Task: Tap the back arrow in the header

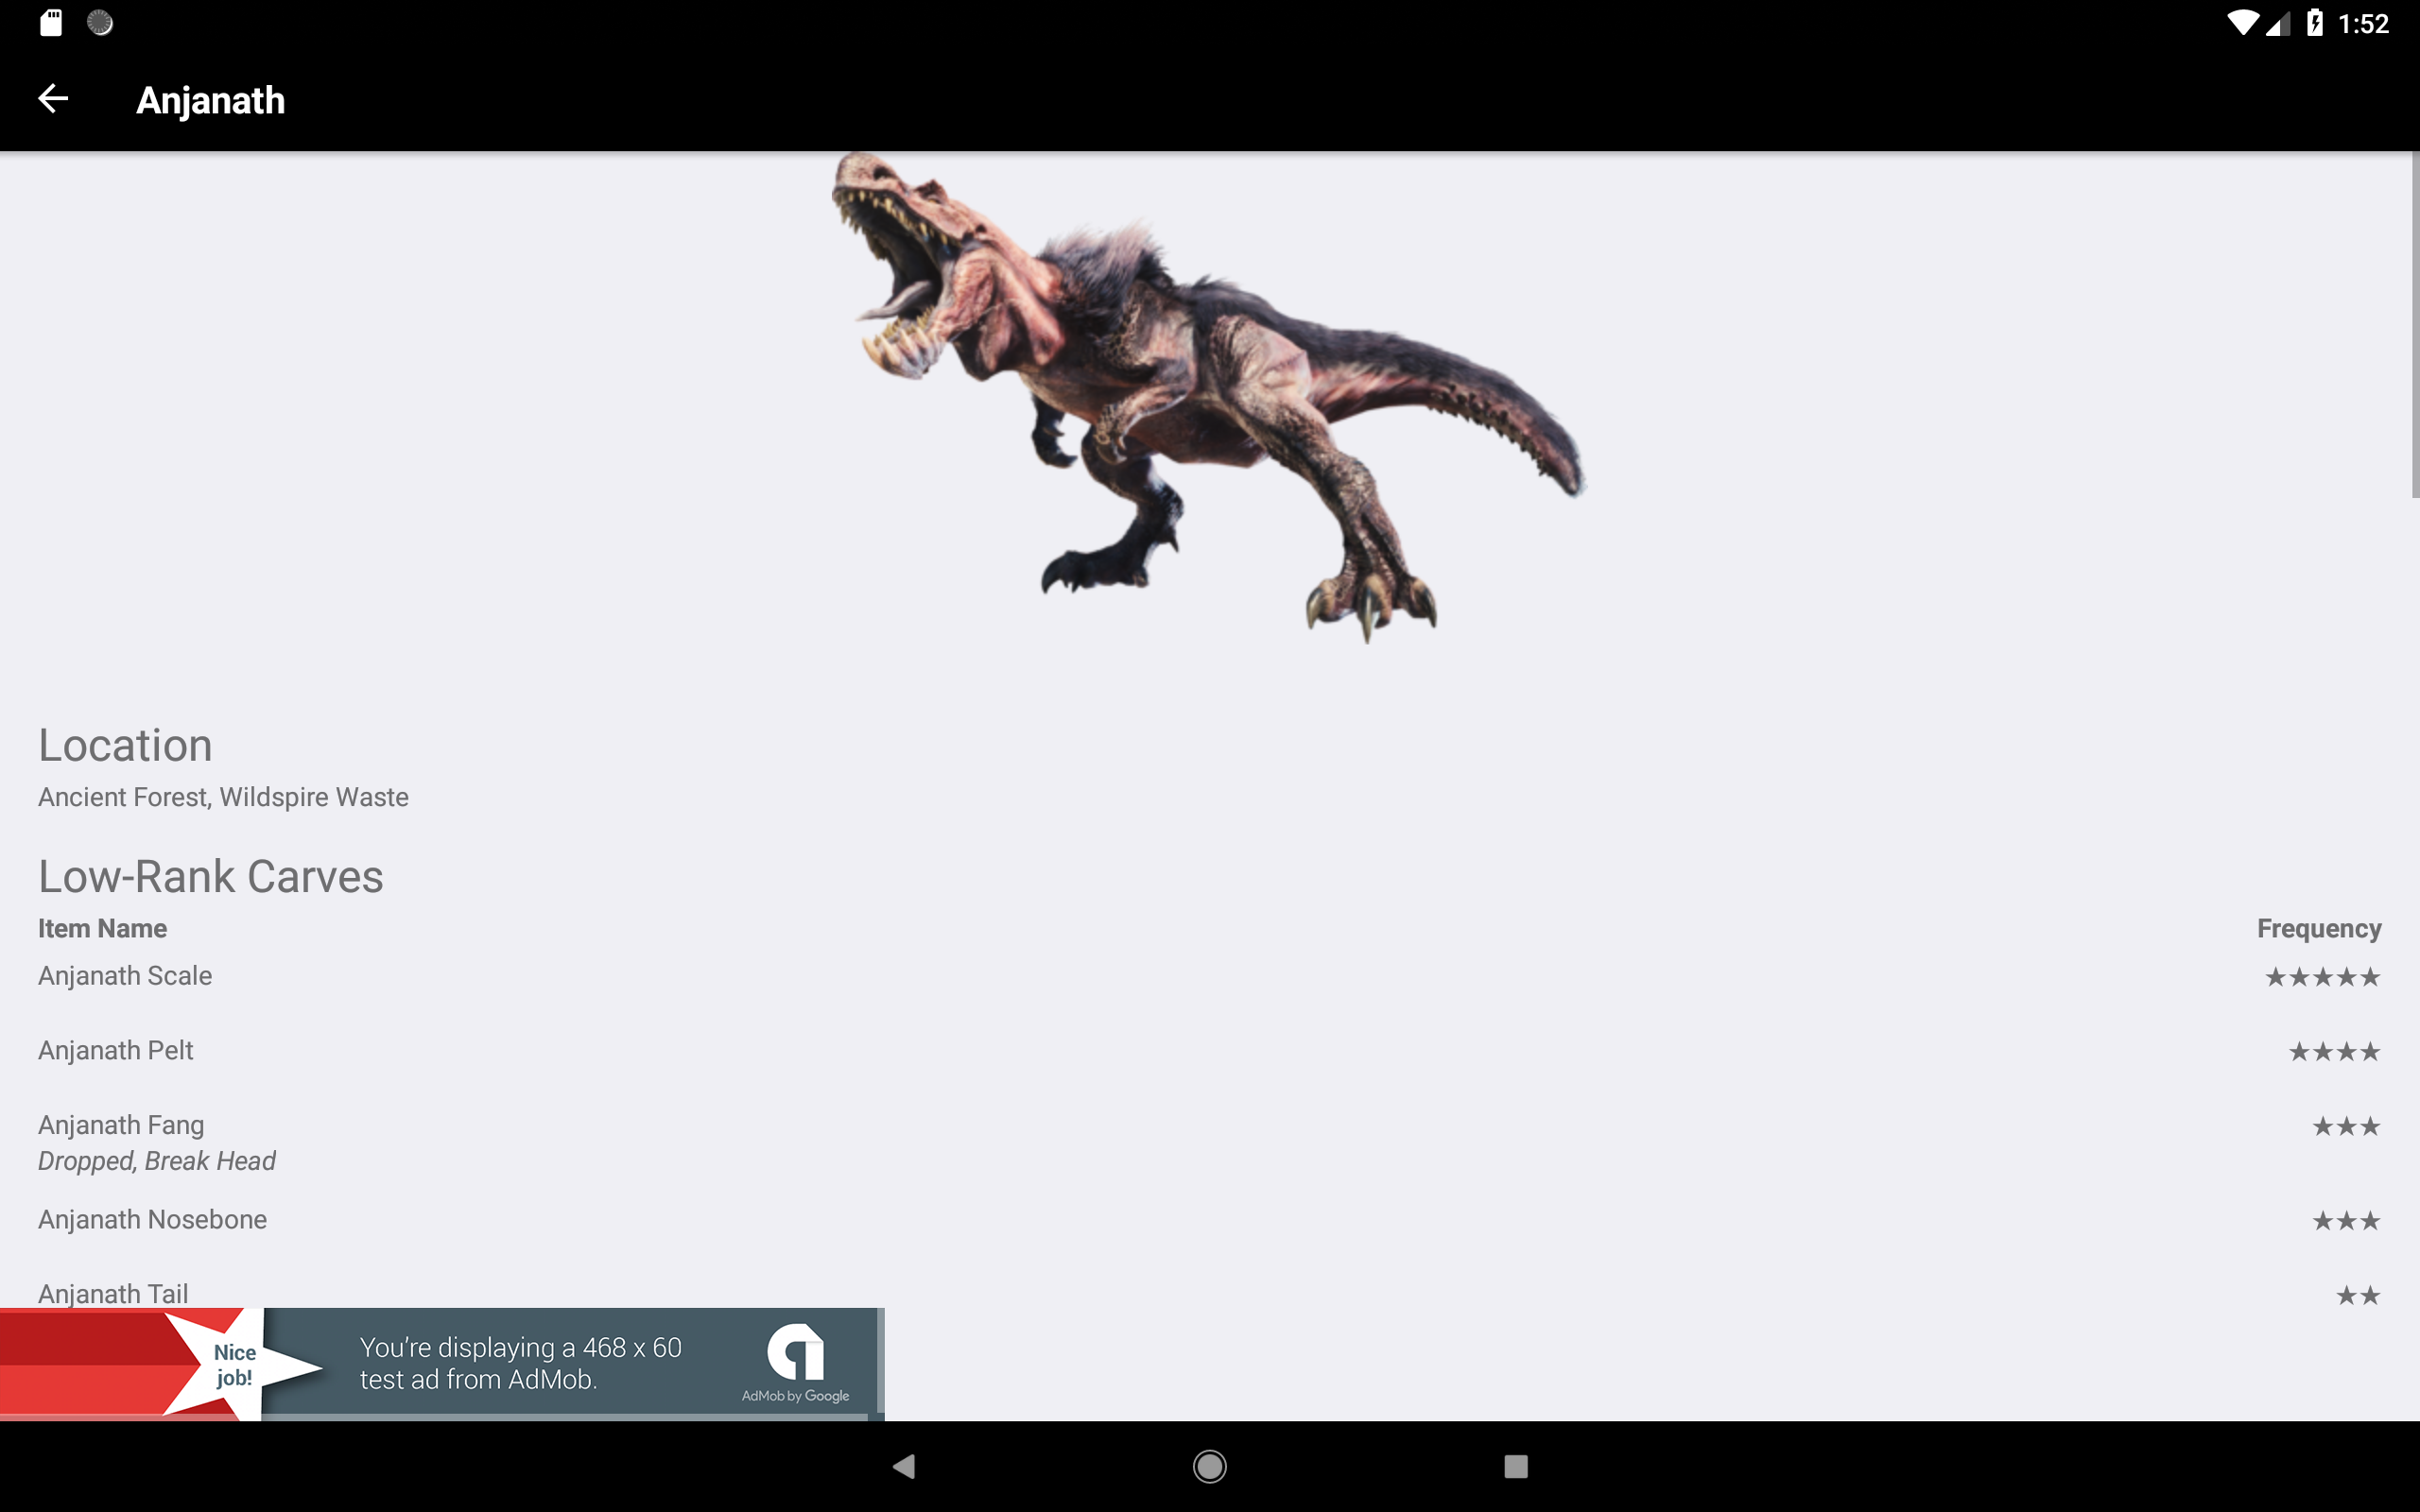Action: coord(53,99)
